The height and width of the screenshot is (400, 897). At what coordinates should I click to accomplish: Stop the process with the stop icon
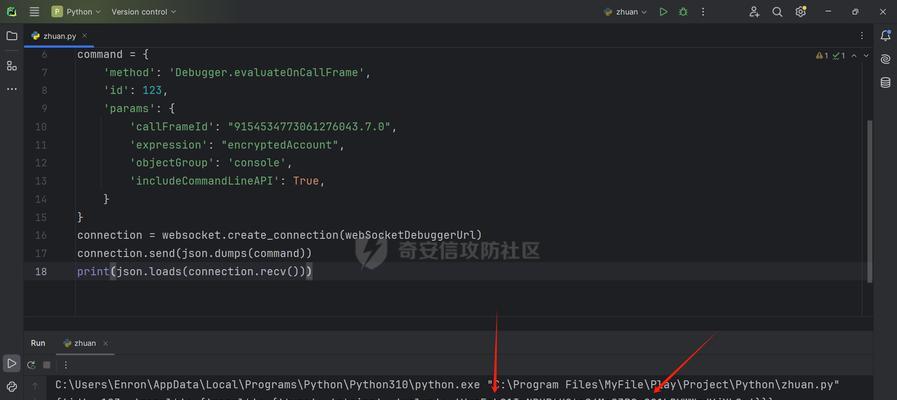tap(47, 365)
